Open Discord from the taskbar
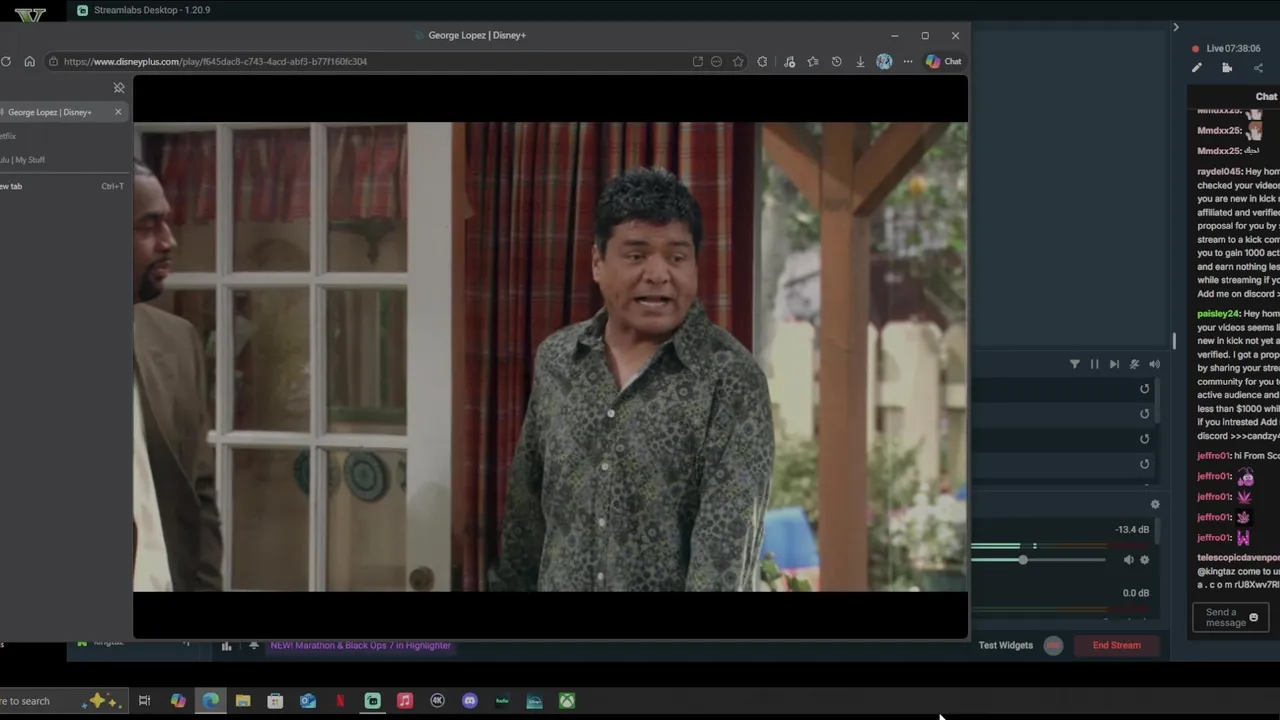Screen dimensions: 1280x720 [x=470, y=701]
